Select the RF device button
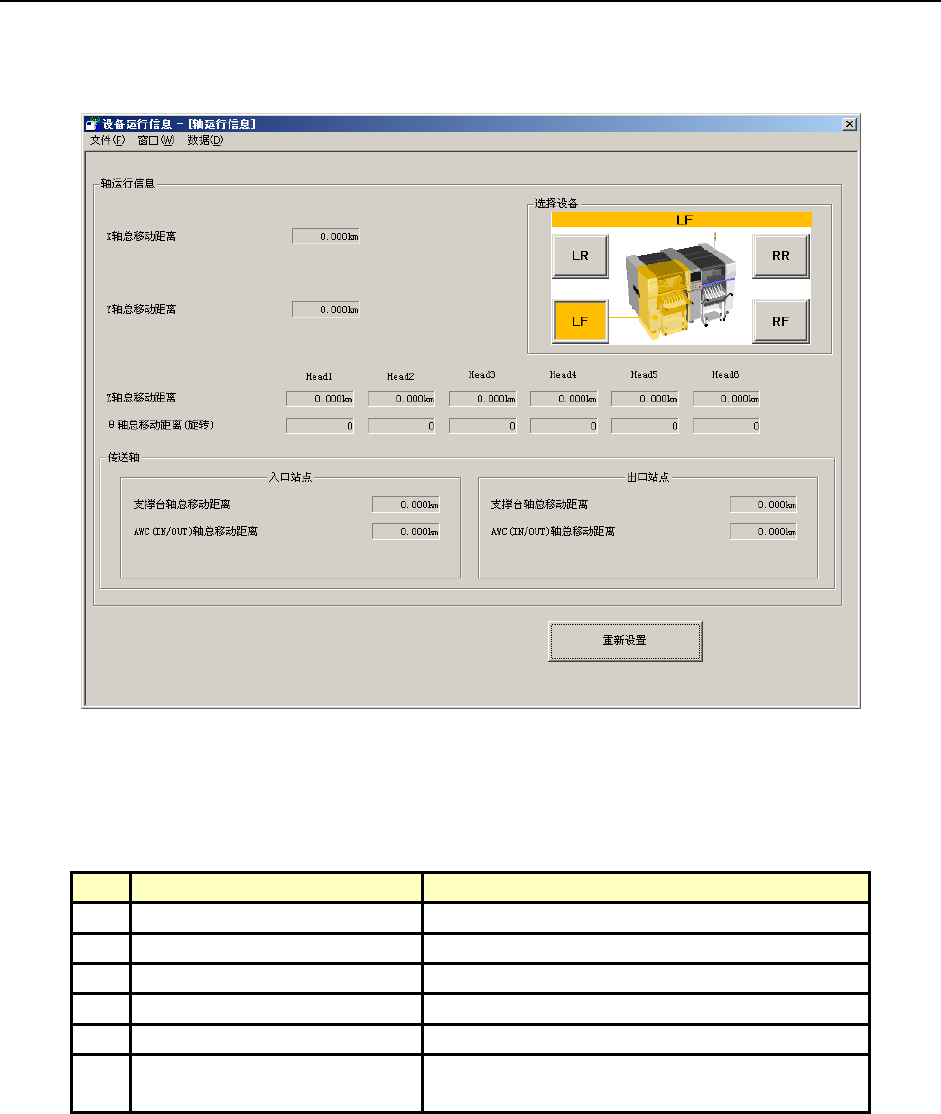941x1114 pixels. click(781, 322)
